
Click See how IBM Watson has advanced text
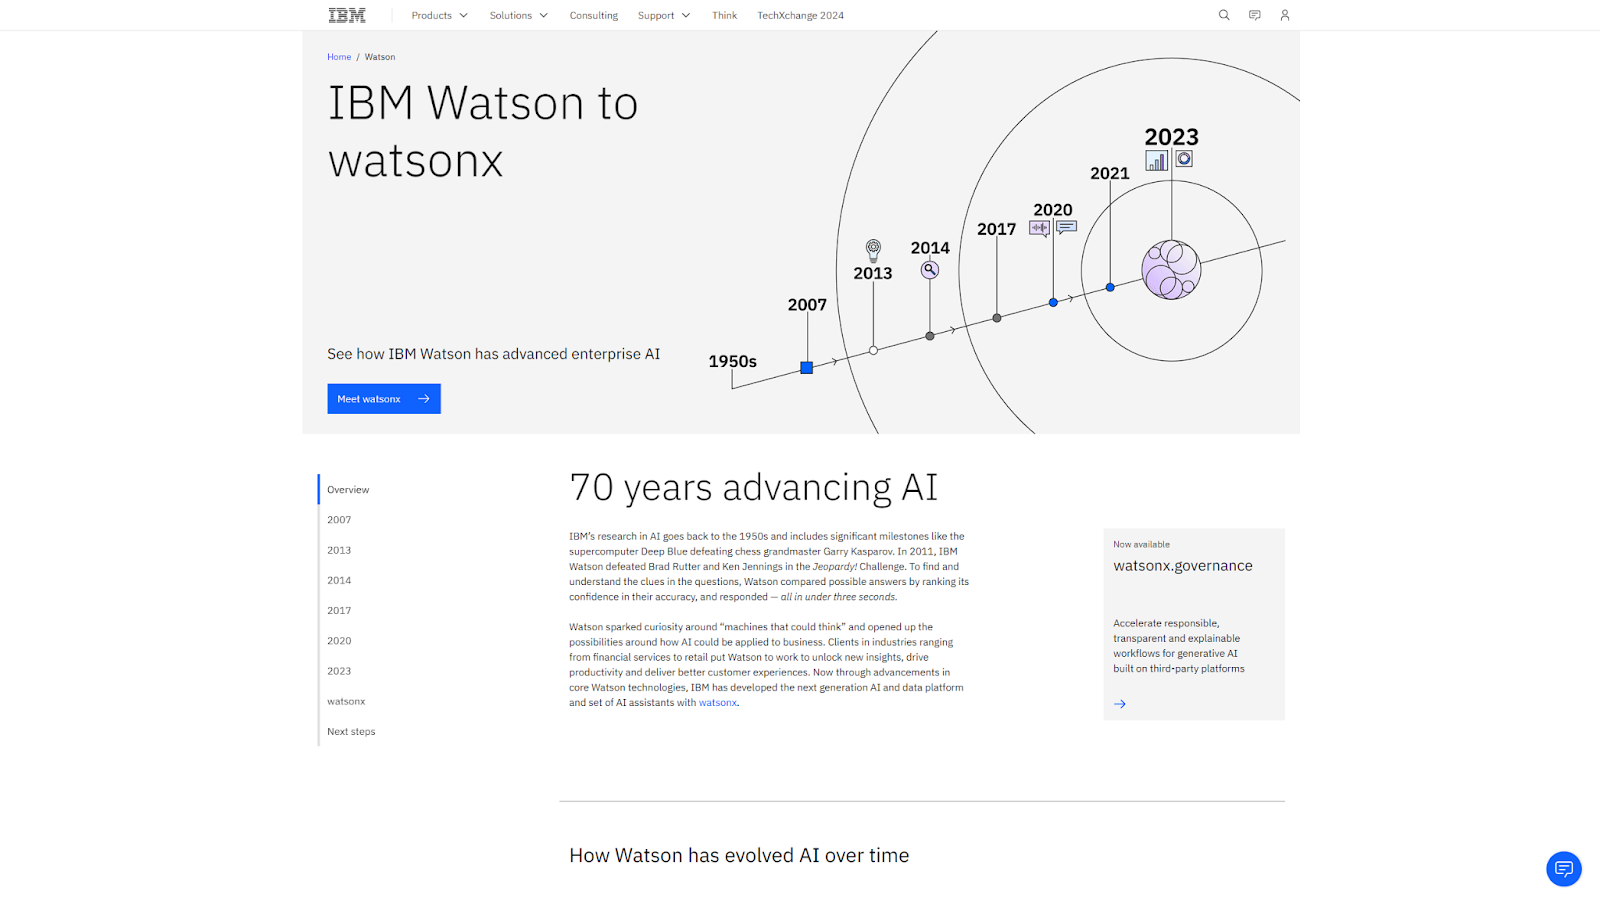[x=493, y=354]
